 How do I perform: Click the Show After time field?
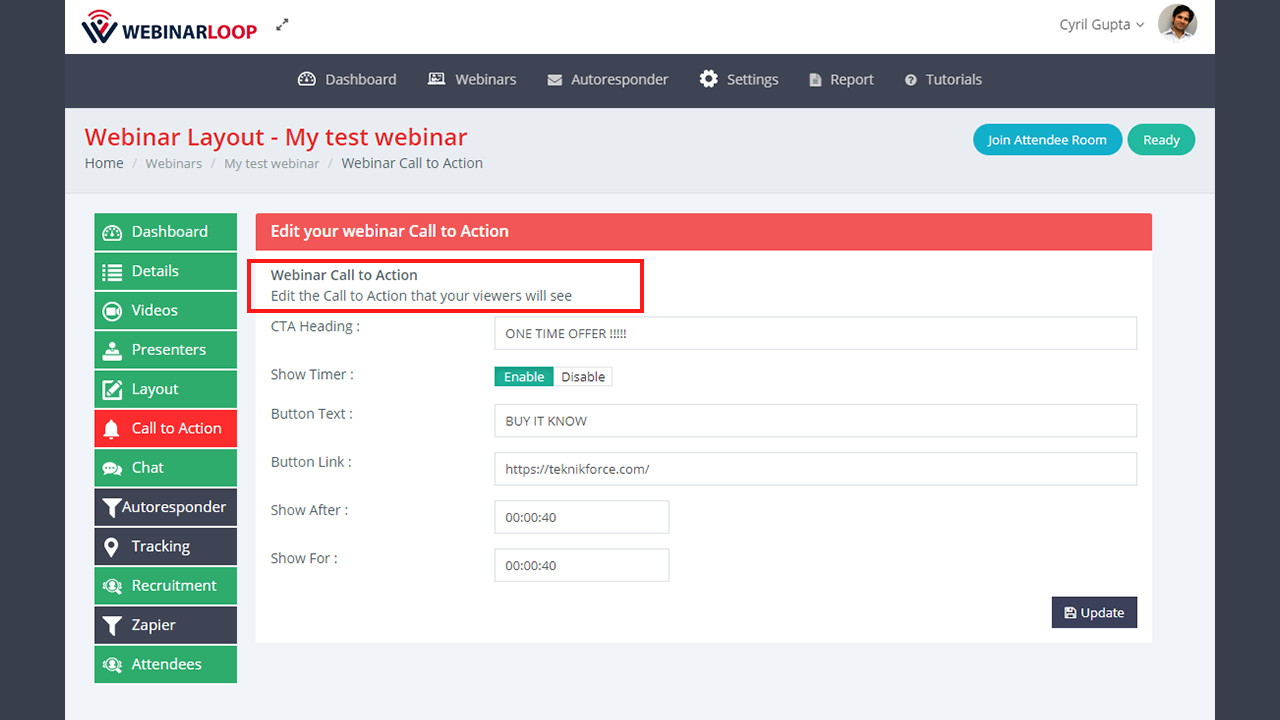point(581,517)
